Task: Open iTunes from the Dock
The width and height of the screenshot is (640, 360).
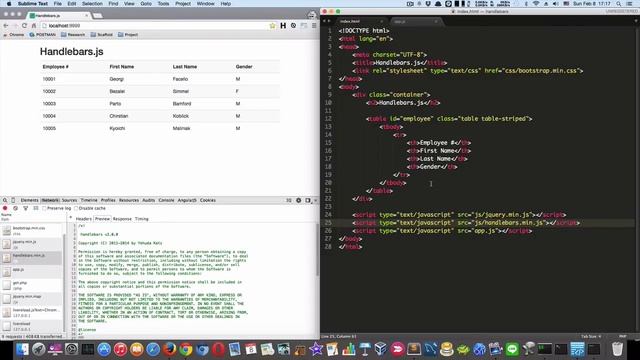Action: click(x=120, y=349)
